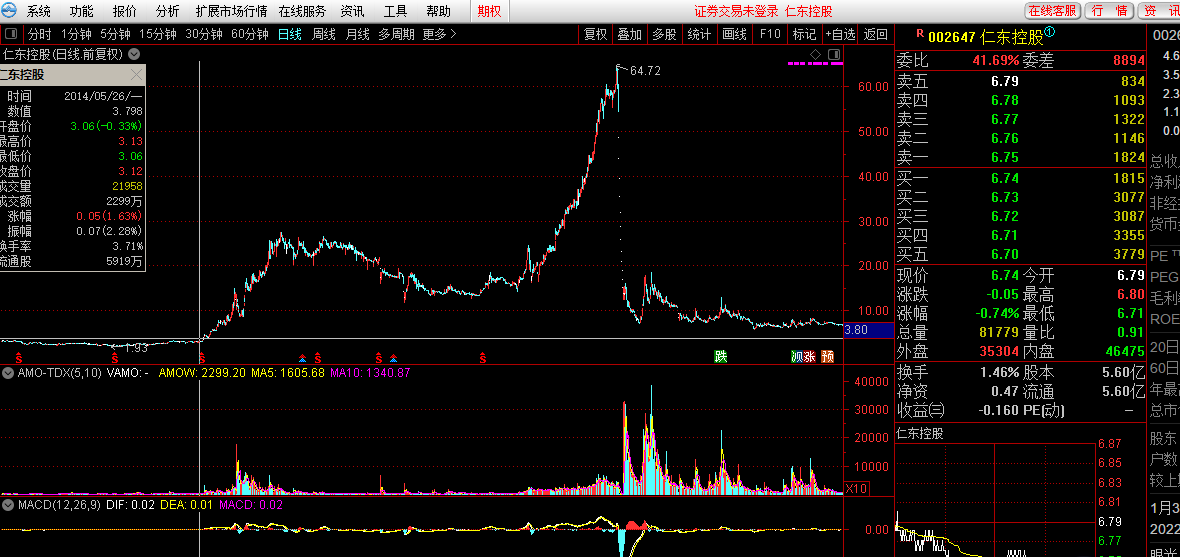This screenshot has height=557, width=1180.
Task: Click the orange 预 forecast marker icon
Action: click(x=827, y=356)
